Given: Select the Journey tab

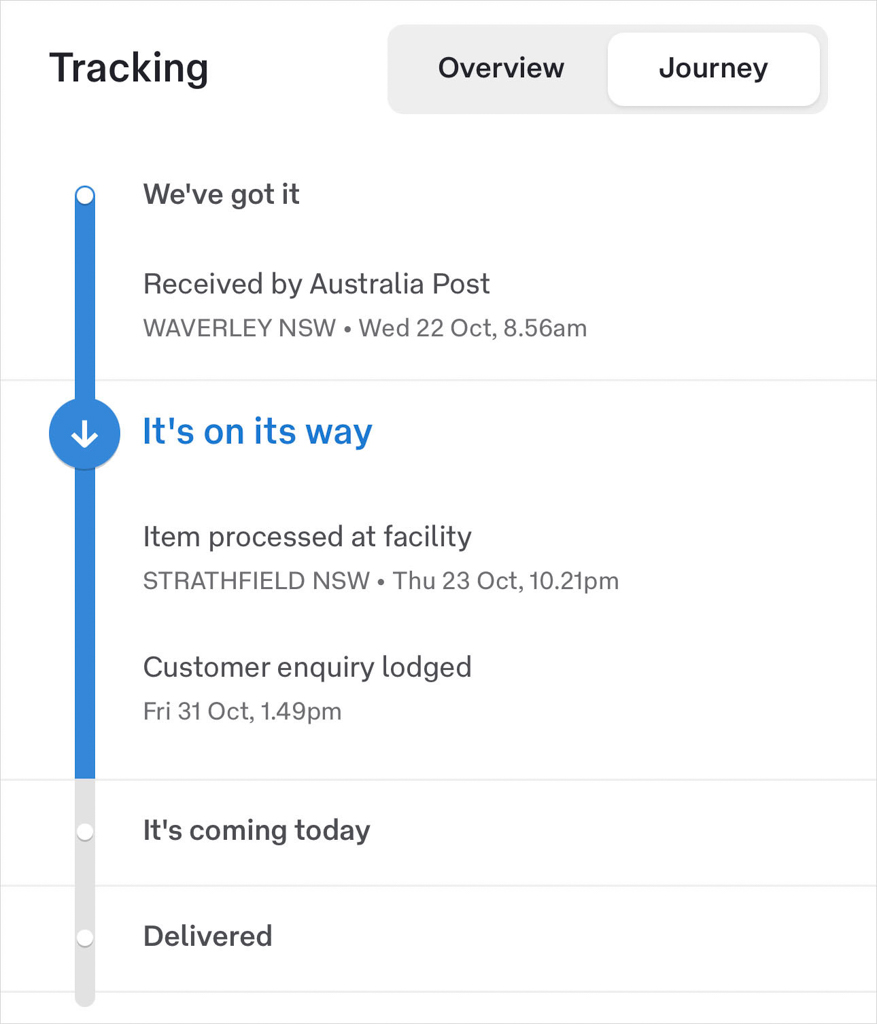Looking at the screenshot, I should coord(713,69).
